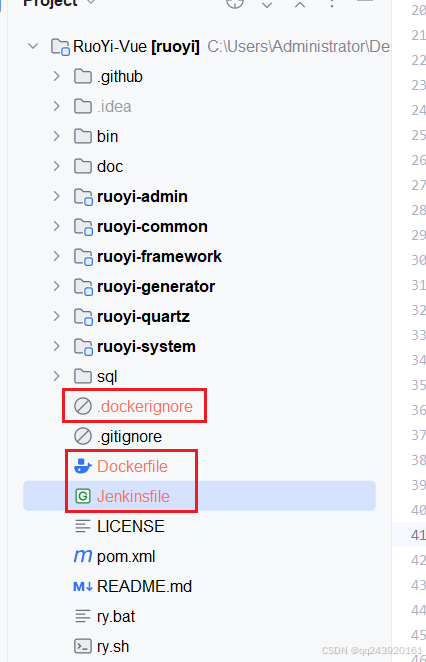Click the LICENSE text file icon
The height and width of the screenshot is (662, 426).
83,526
